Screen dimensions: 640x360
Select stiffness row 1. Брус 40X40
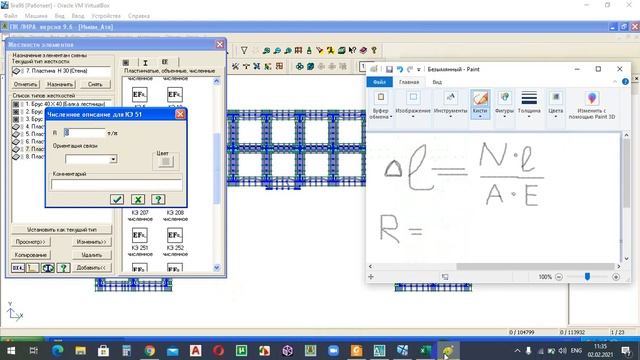coord(61,104)
